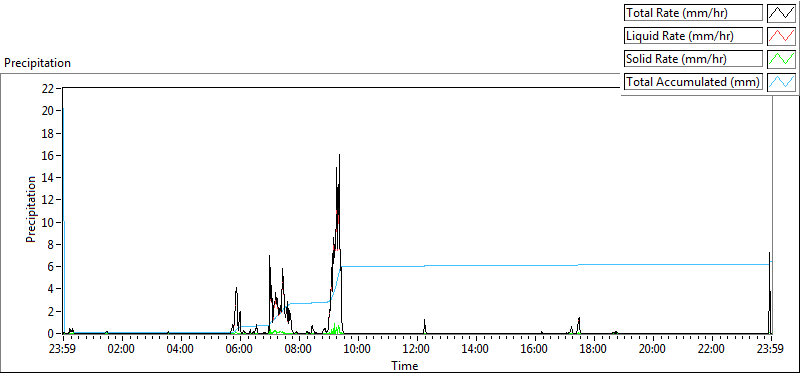This screenshot has width=800, height=373.
Task: Click the Liquid Rate red line icon
Action: click(782, 36)
